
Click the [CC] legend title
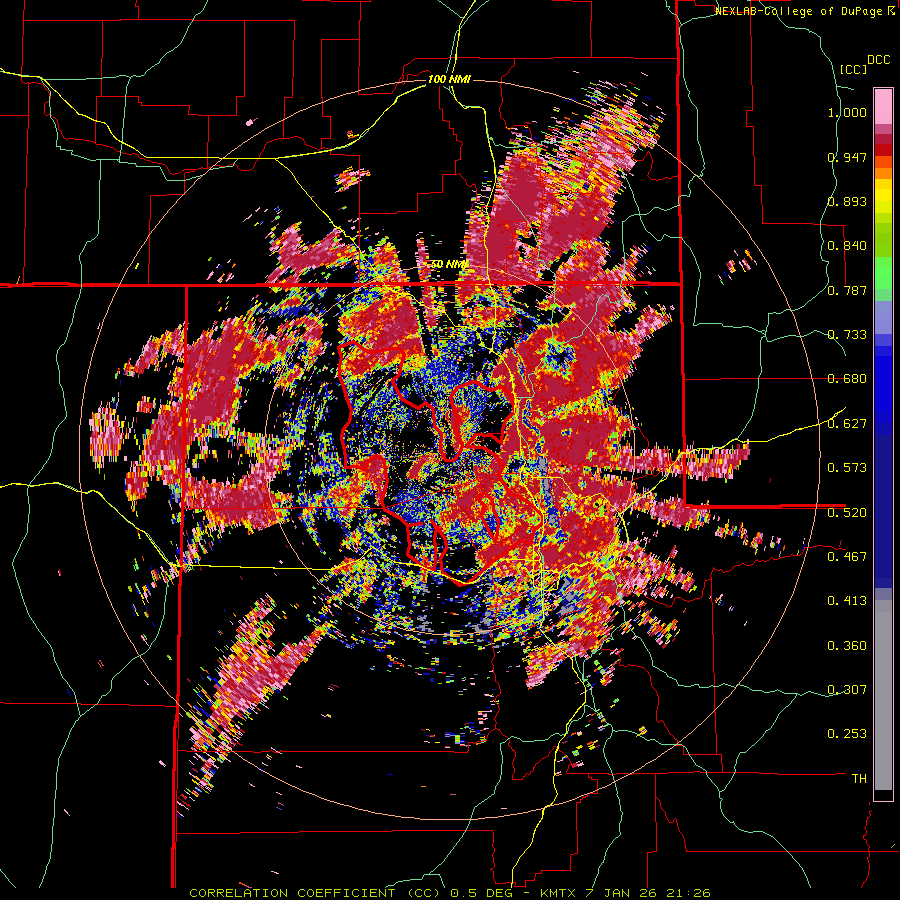854,69
